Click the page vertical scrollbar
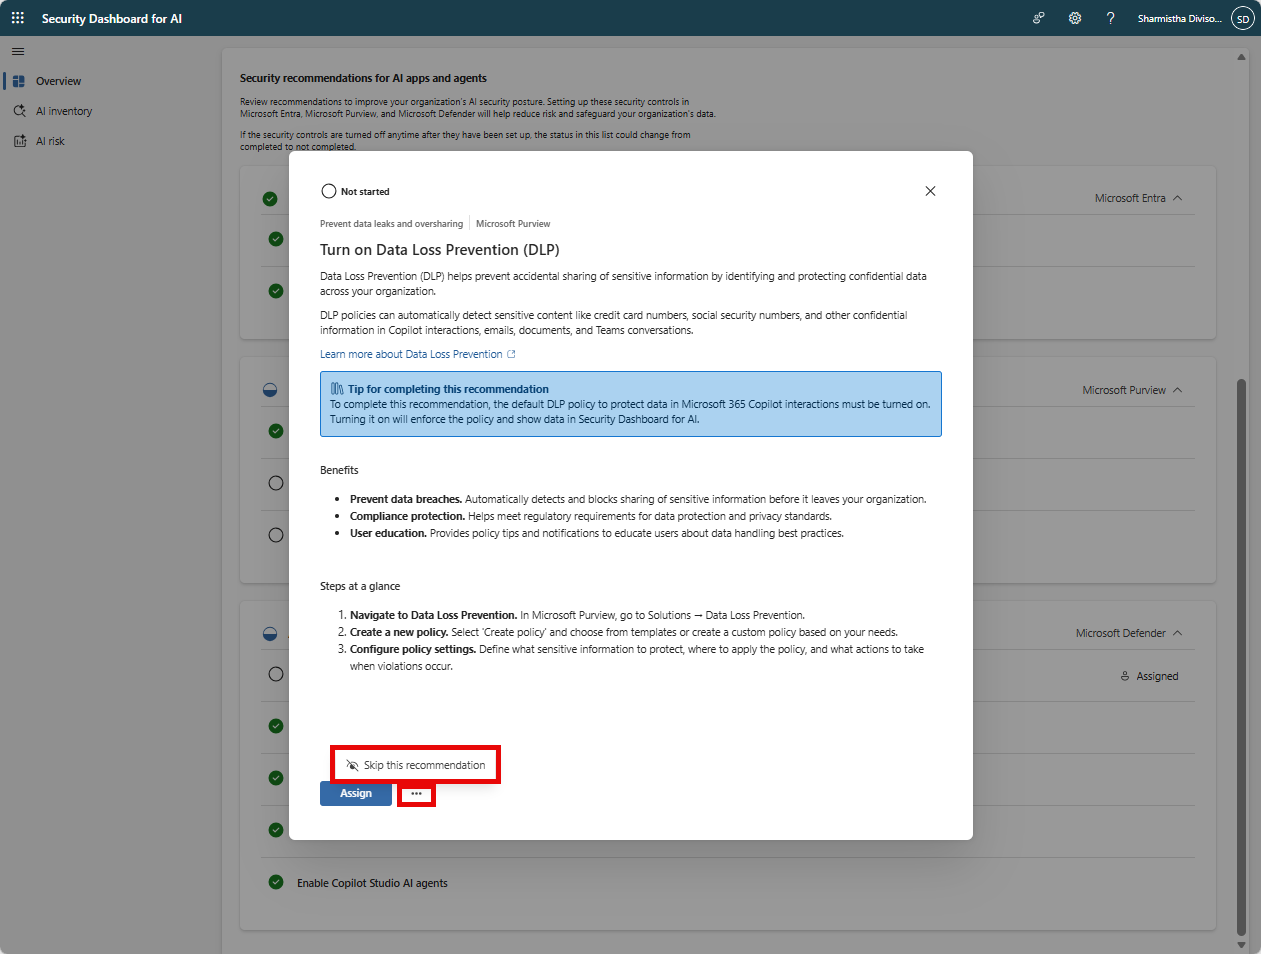Screen dimensions: 1261x954 [1241, 655]
